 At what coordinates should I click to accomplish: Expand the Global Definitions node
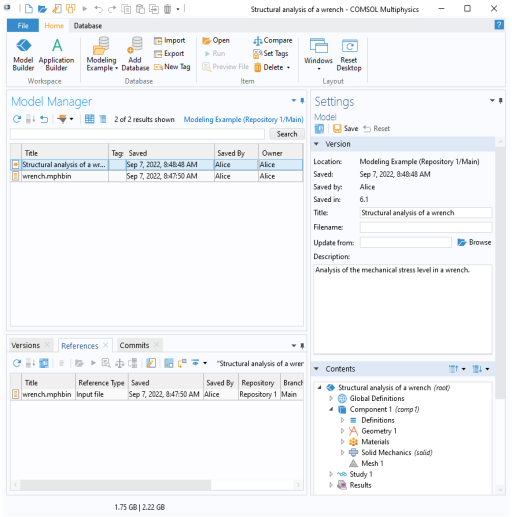pos(331,398)
